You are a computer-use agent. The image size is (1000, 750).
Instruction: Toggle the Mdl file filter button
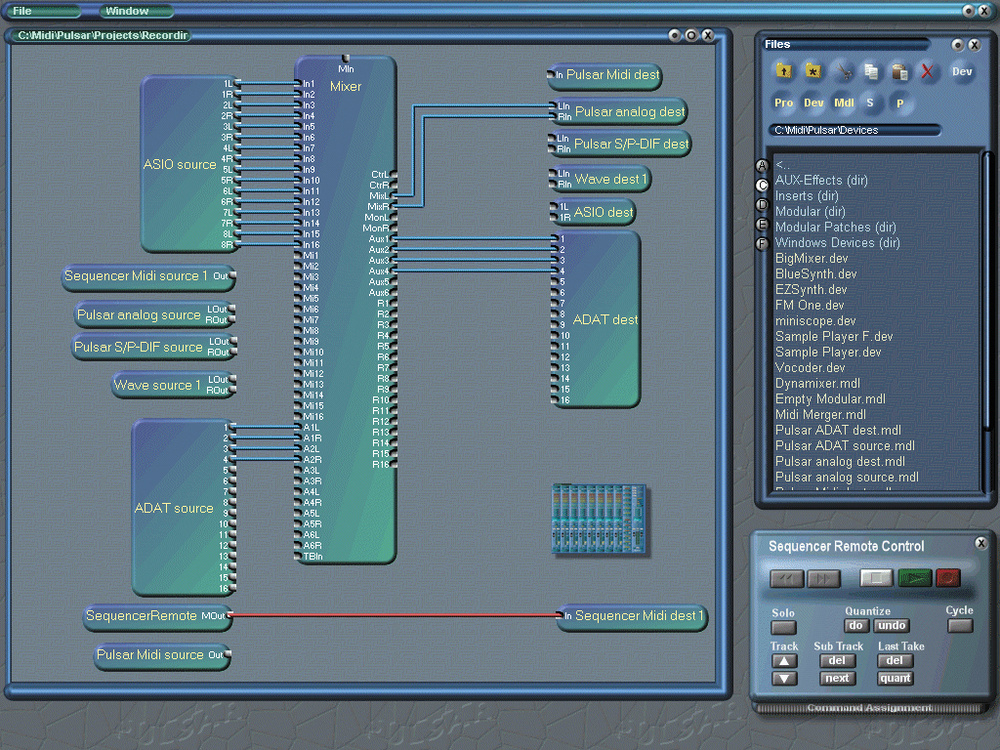pos(843,103)
